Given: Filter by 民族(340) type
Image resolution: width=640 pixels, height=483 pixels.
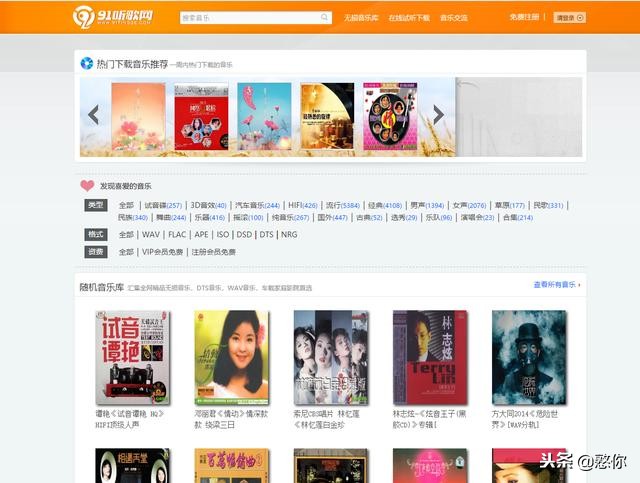Looking at the screenshot, I should pyautogui.click(x=133, y=218).
